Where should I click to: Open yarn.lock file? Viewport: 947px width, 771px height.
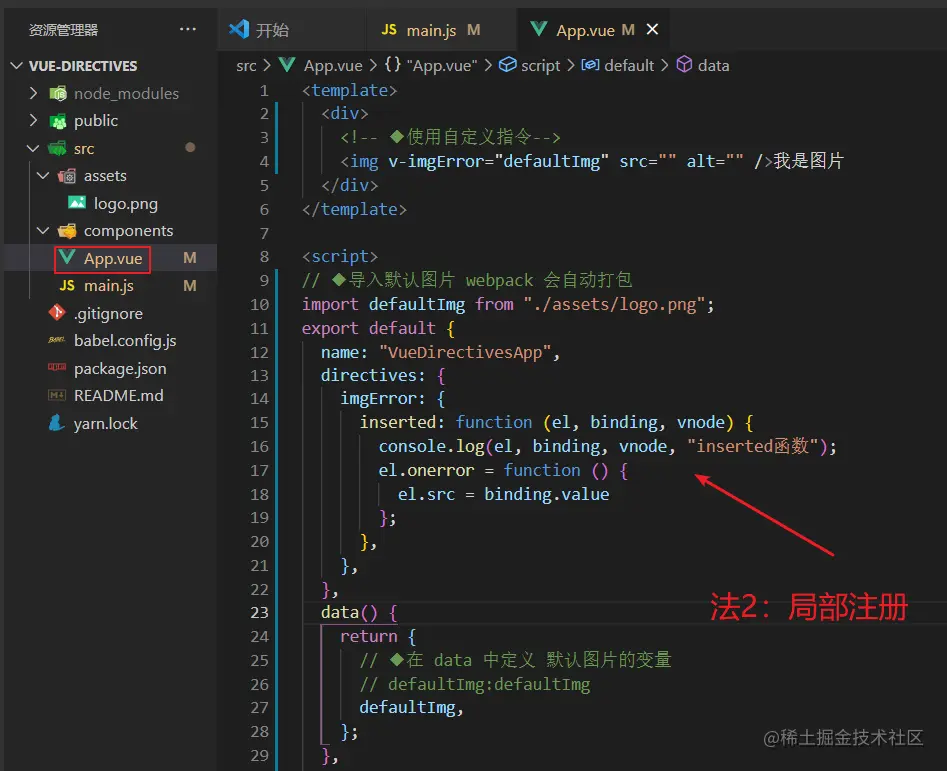click(x=106, y=423)
